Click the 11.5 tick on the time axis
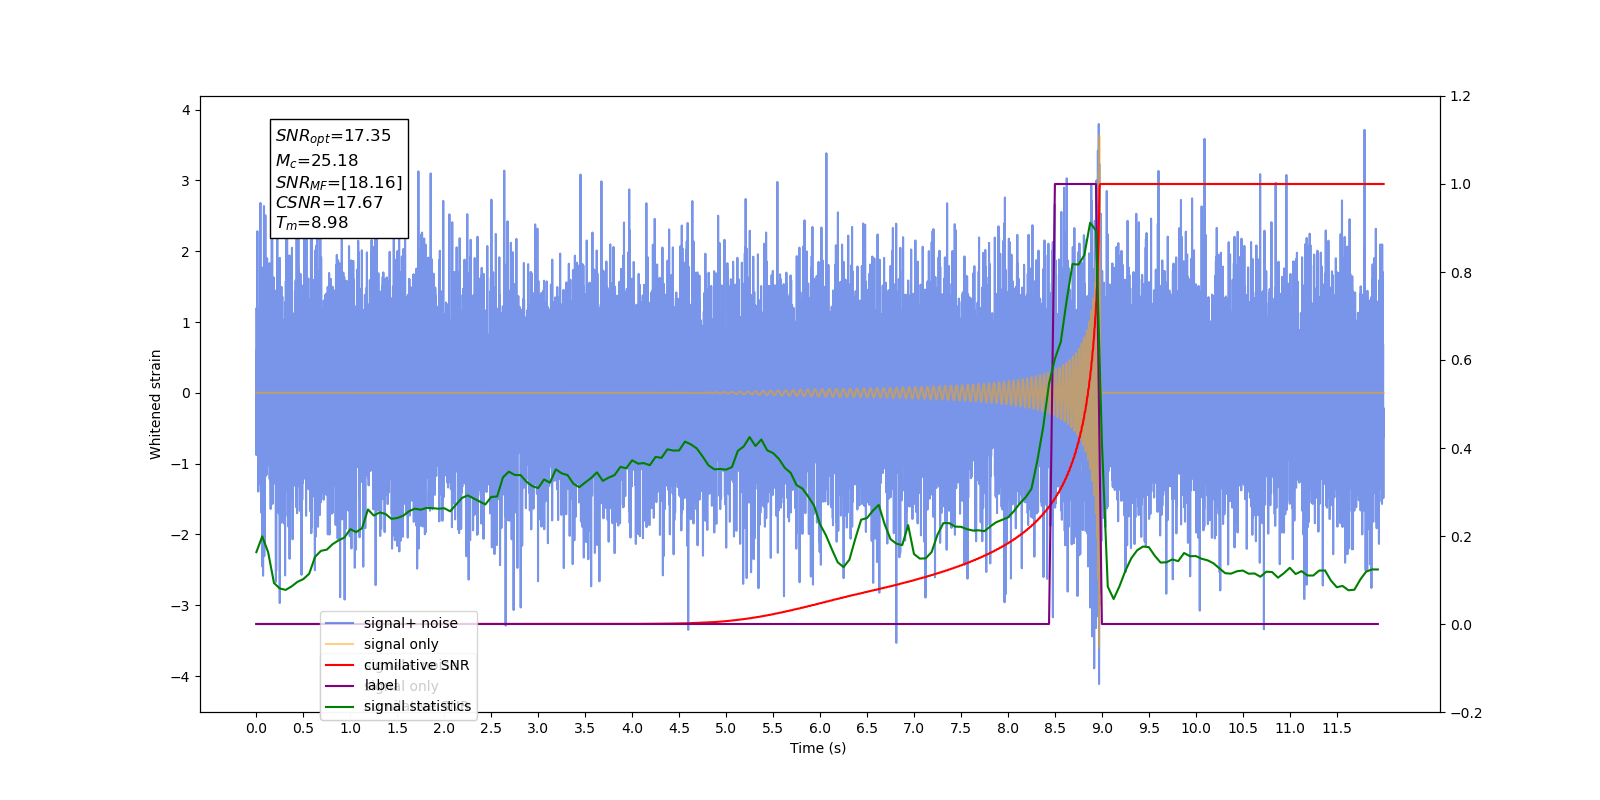 1337,728
